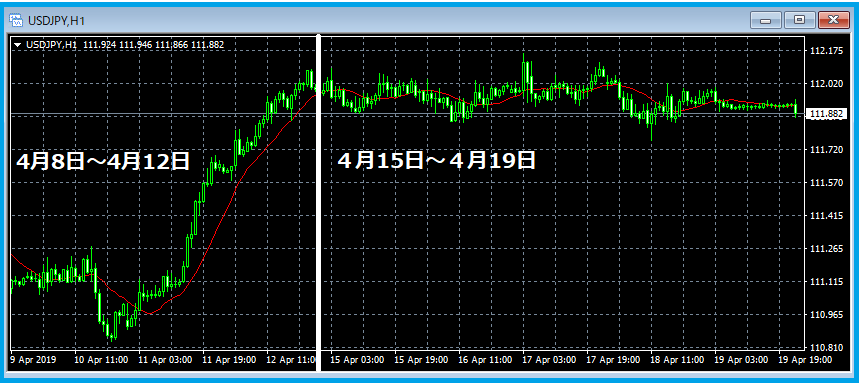Click the 15 Apr 19:00 time label
Image resolution: width=862 pixels, height=385 pixels.
422,360
